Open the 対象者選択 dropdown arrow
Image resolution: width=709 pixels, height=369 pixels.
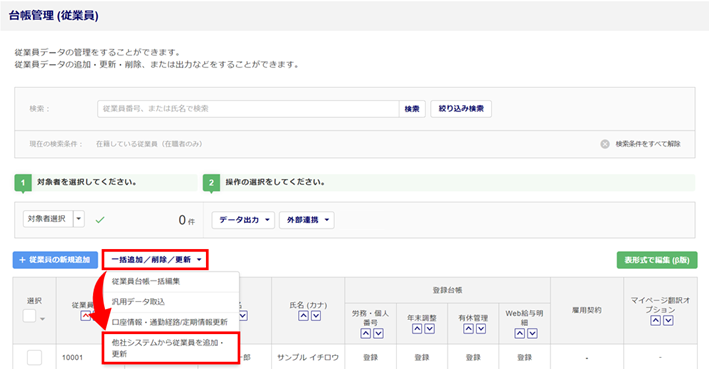[x=79, y=219]
